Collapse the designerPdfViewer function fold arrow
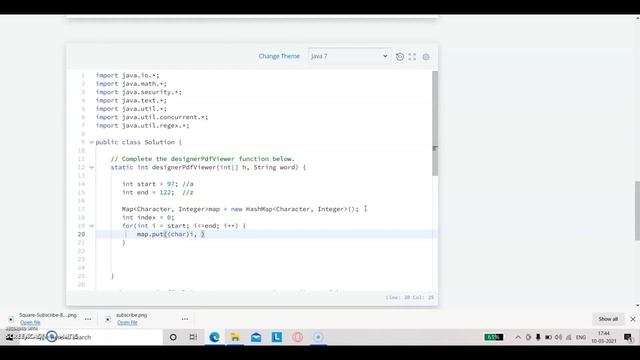The width and height of the screenshot is (640, 360). (91, 167)
